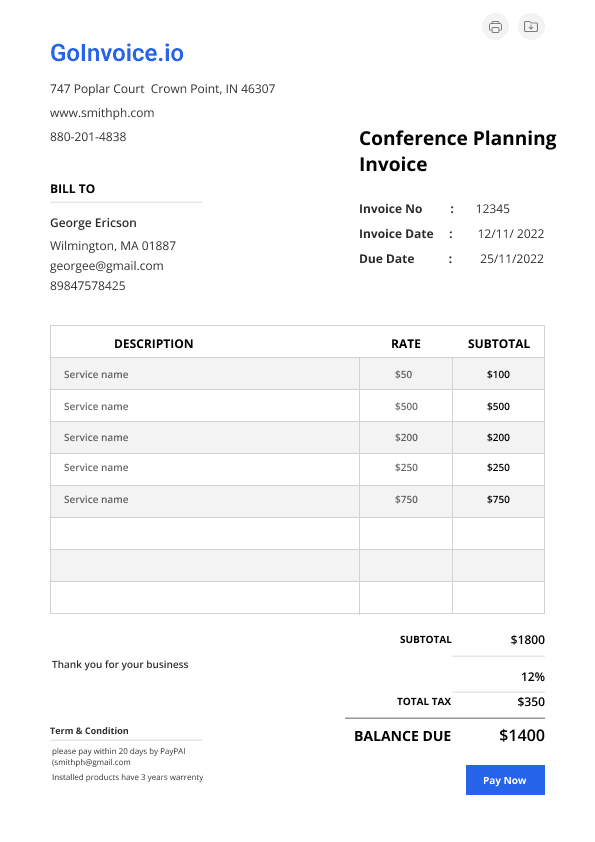Click the BALANCE DUE amount $1400
The width and height of the screenshot is (595, 842).
pyautogui.click(x=522, y=735)
